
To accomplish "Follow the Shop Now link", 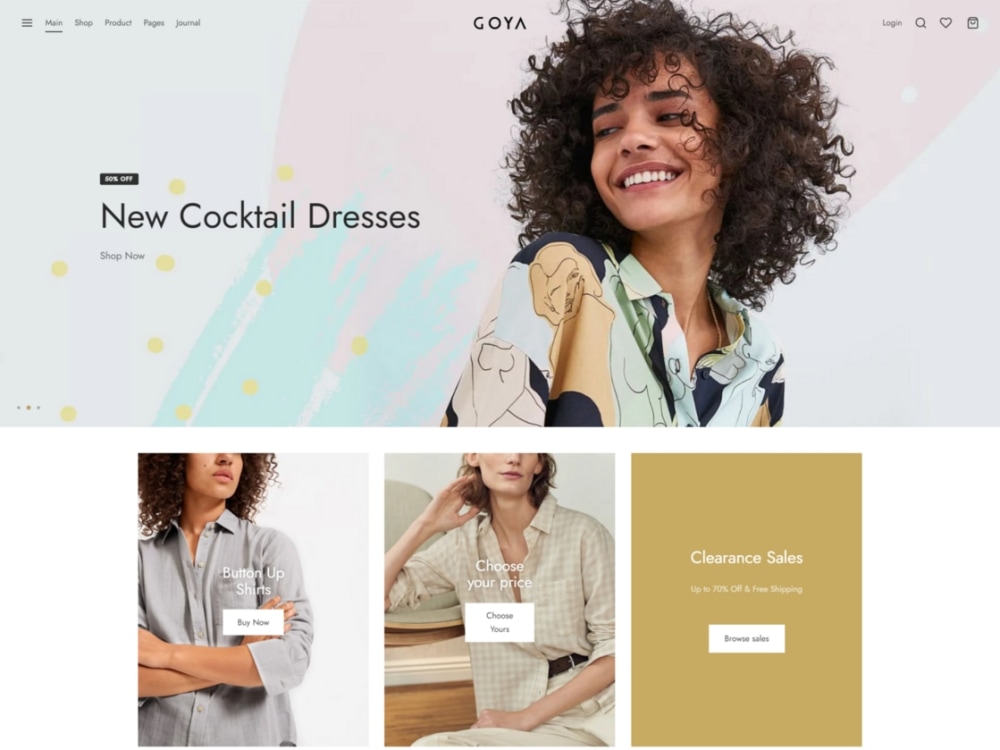I will pyautogui.click(x=122, y=256).
